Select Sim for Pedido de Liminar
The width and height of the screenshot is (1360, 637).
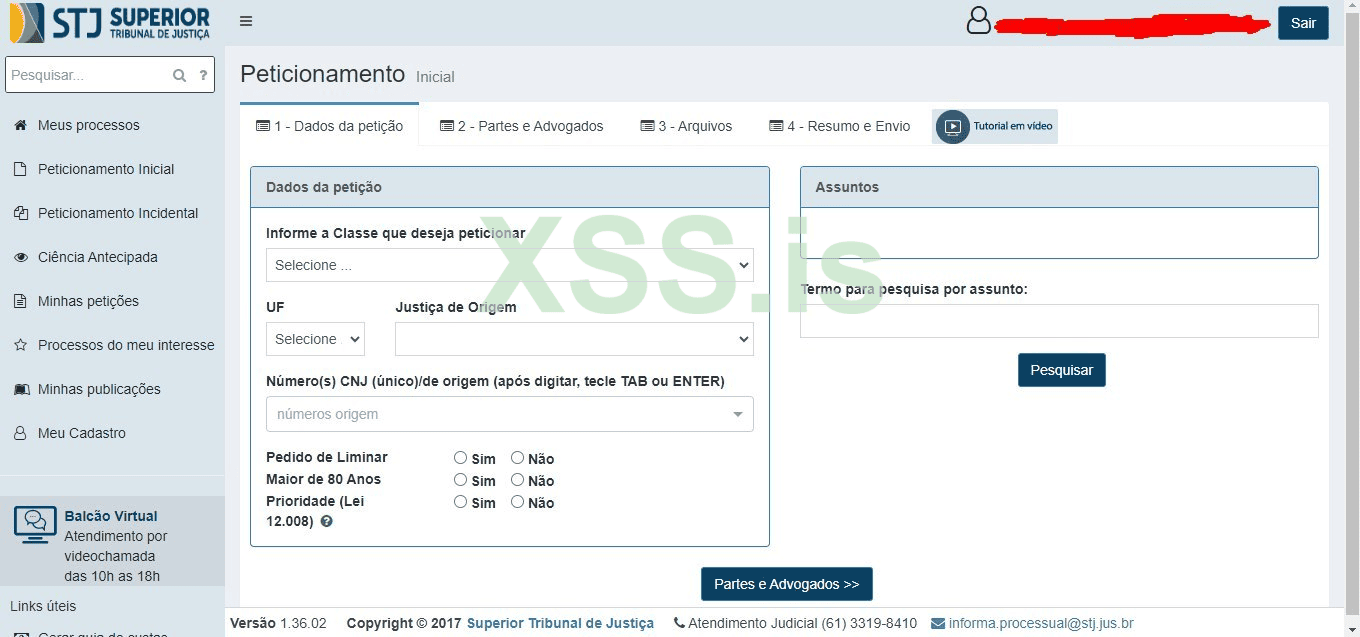point(460,457)
